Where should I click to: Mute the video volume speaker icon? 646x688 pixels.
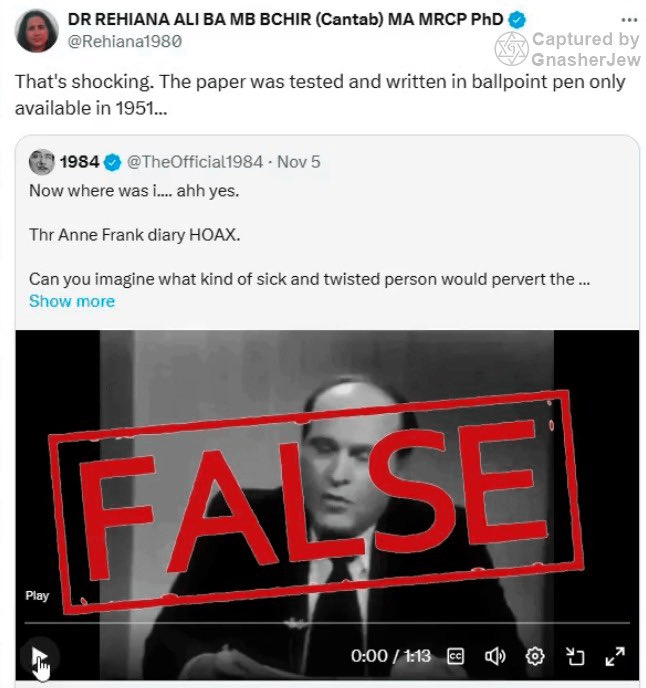(x=495, y=656)
